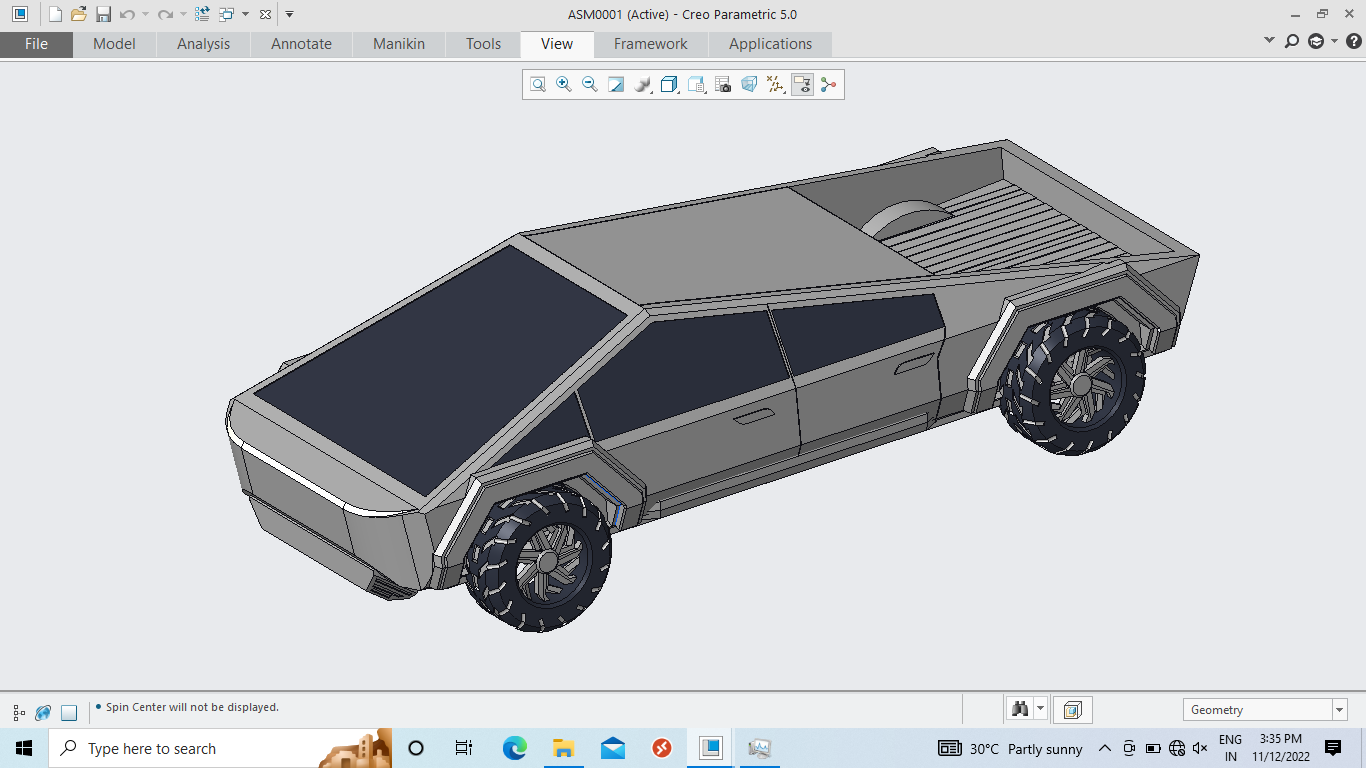Switch to the Applications tab
This screenshot has width=1366, height=768.
click(x=770, y=44)
